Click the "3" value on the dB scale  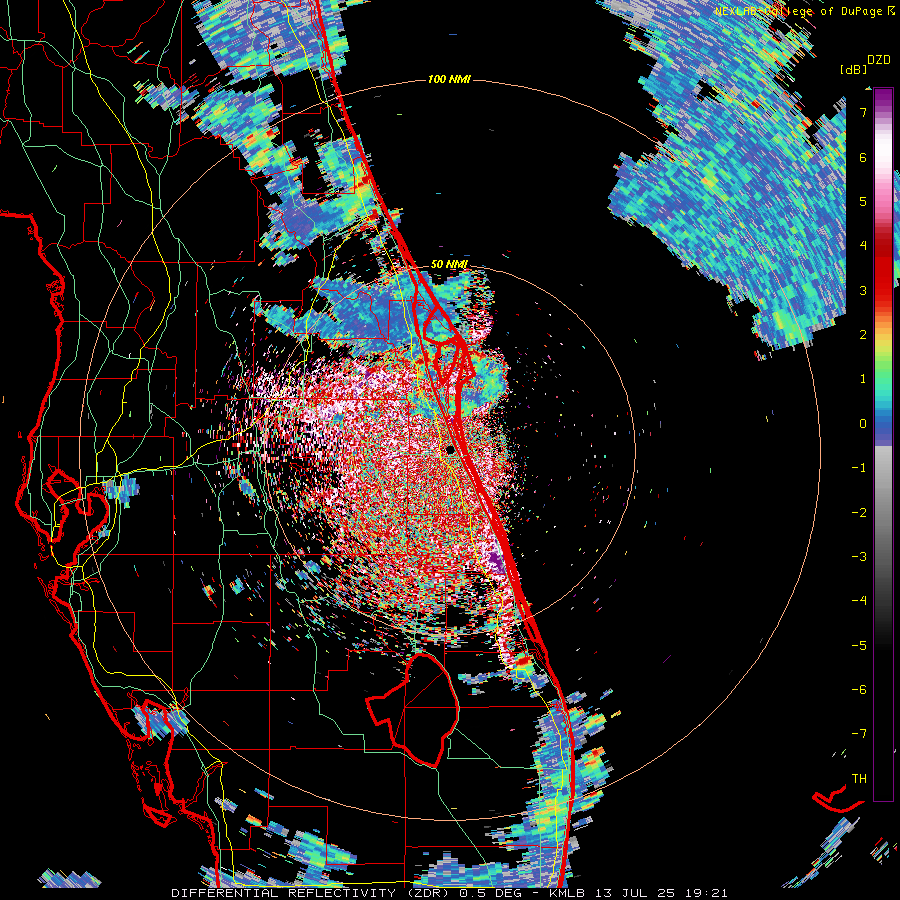(x=863, y=290)
